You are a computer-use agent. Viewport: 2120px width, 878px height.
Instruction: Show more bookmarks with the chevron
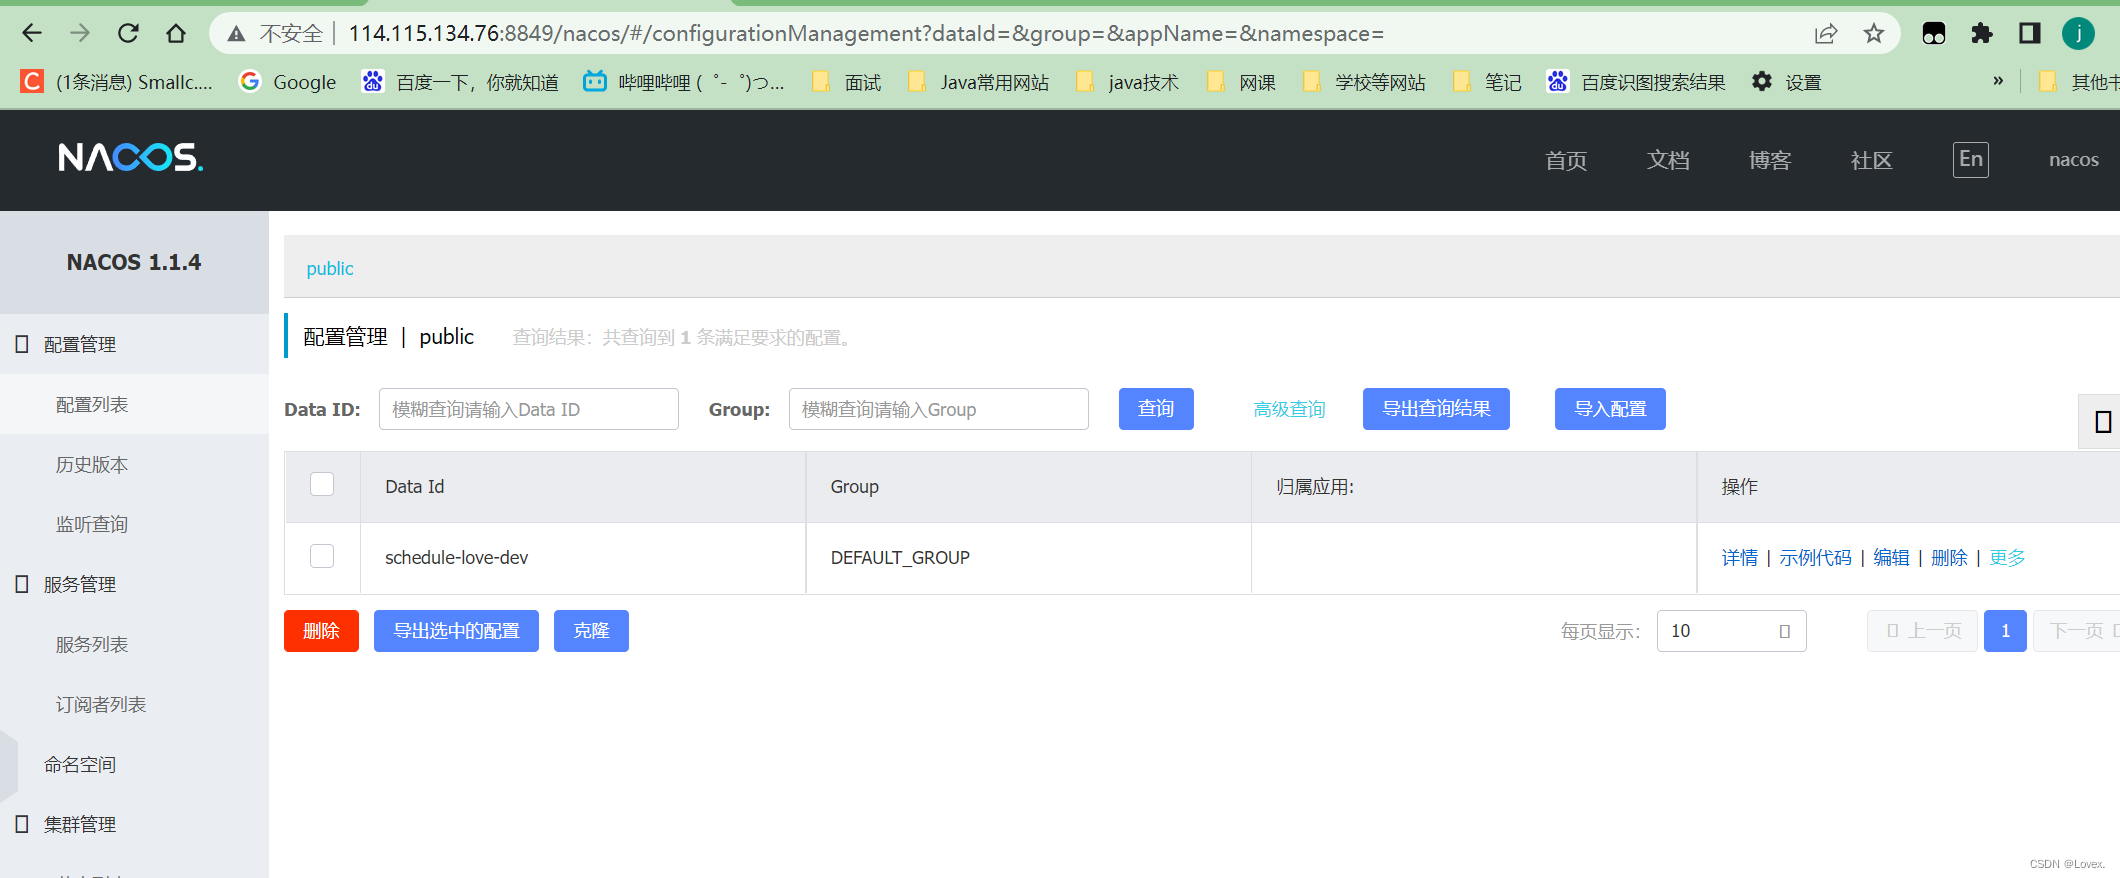click(1998, 81)
